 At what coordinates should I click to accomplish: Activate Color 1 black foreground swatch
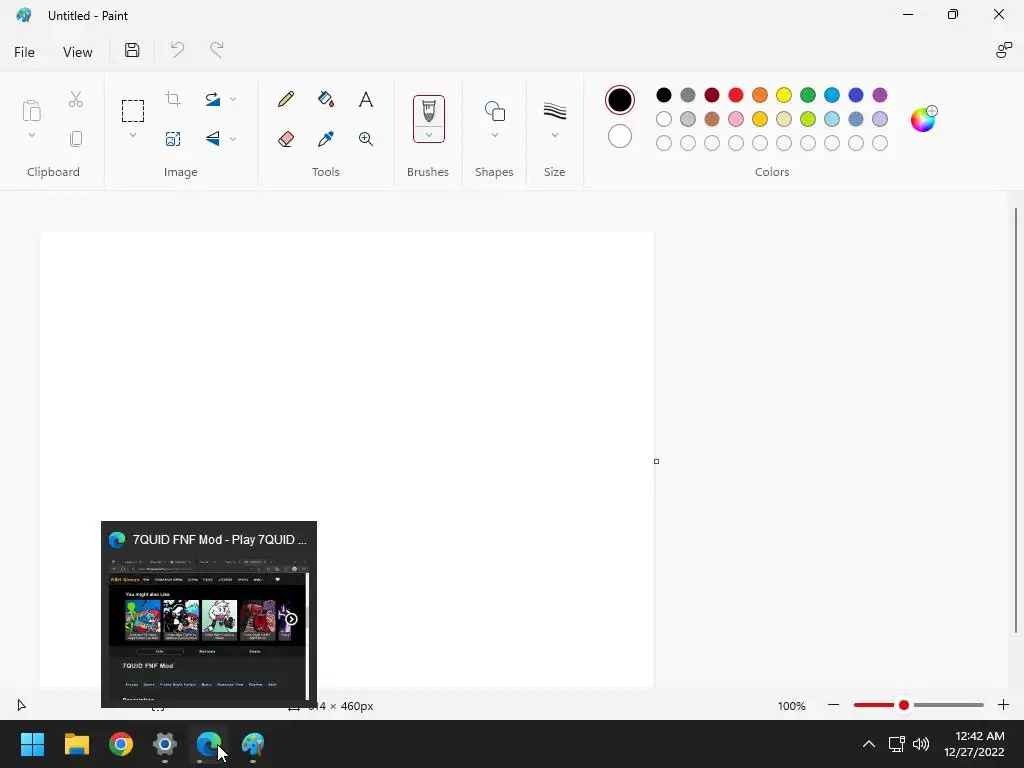tap(619, 100)
